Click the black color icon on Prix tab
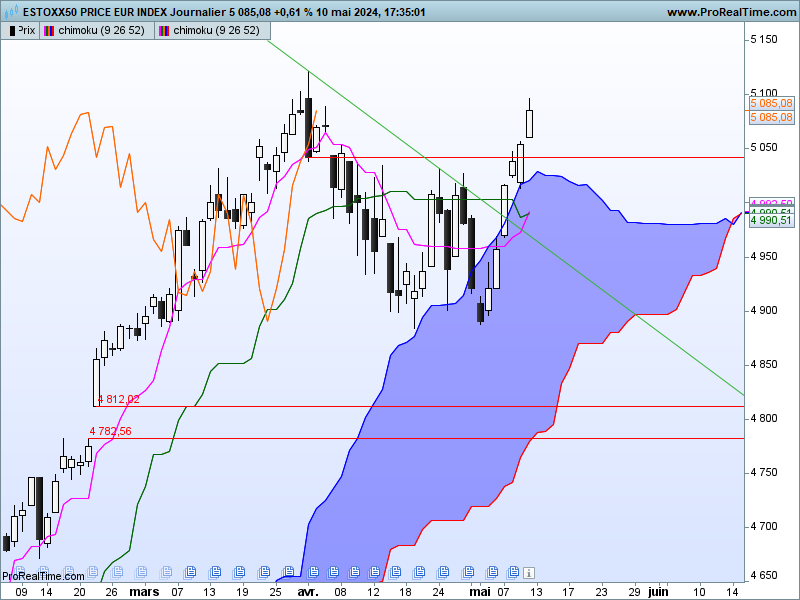 [x=12, y=31]
